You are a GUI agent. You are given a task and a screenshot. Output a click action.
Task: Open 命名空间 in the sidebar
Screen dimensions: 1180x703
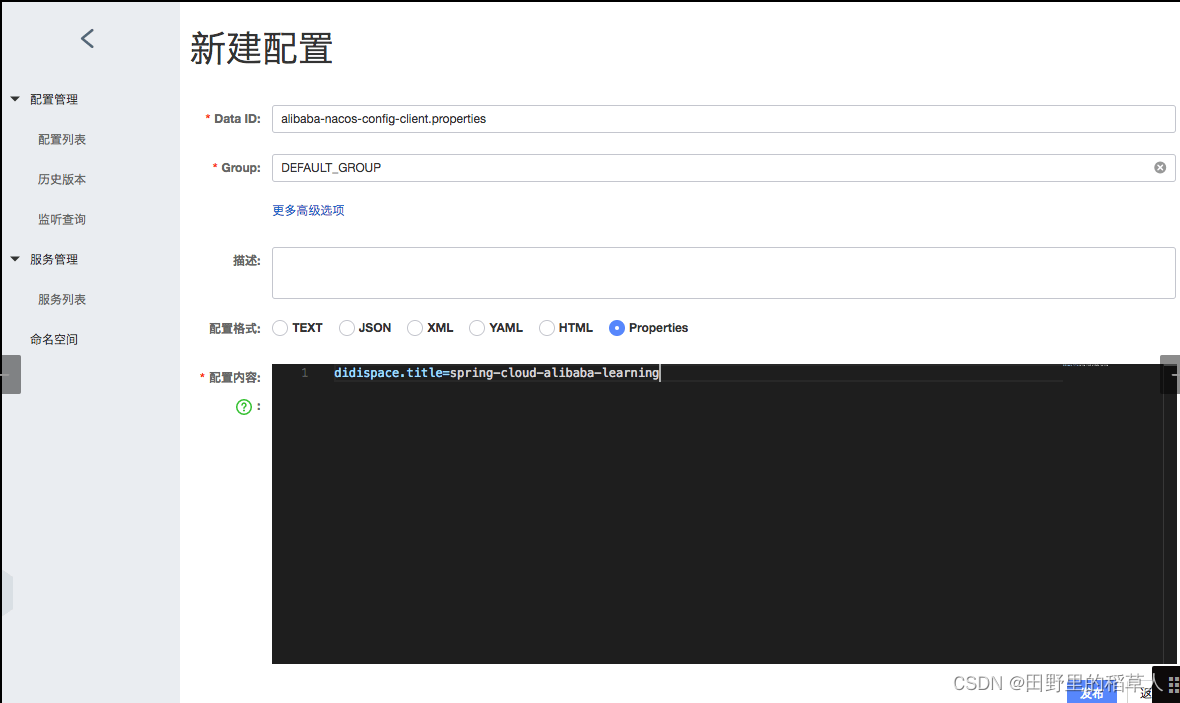pos(53,339)
